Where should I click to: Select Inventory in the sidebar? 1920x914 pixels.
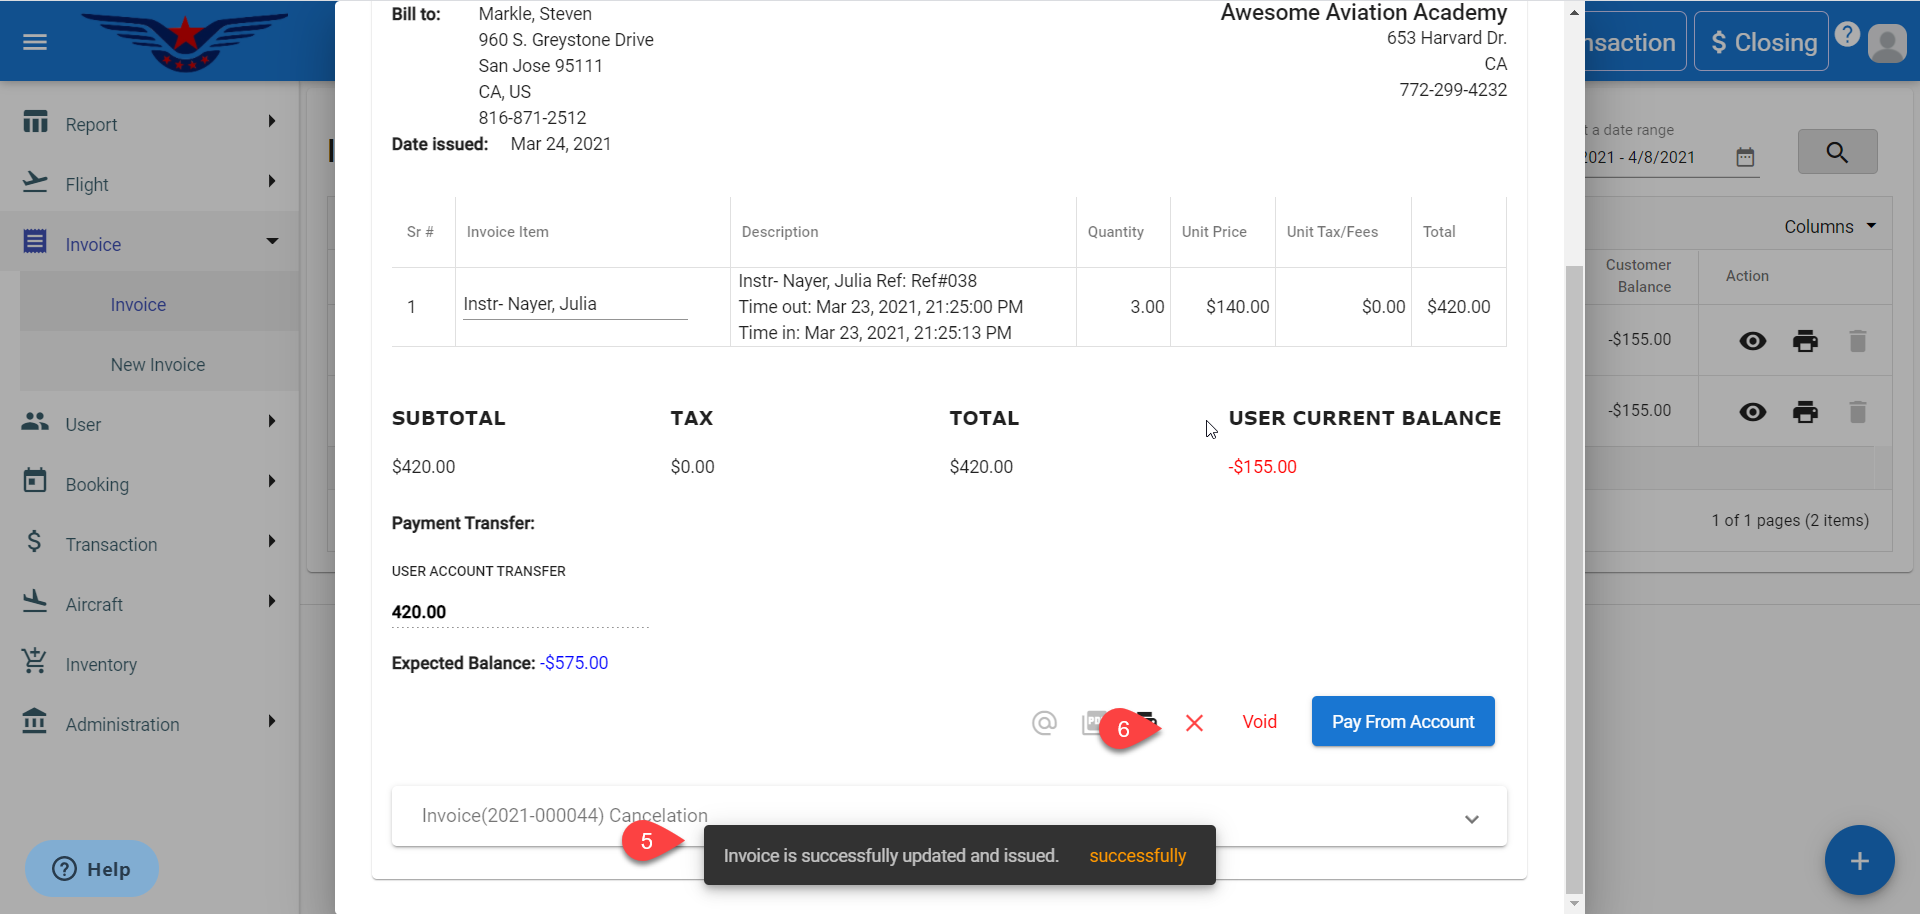pos(101,665)
